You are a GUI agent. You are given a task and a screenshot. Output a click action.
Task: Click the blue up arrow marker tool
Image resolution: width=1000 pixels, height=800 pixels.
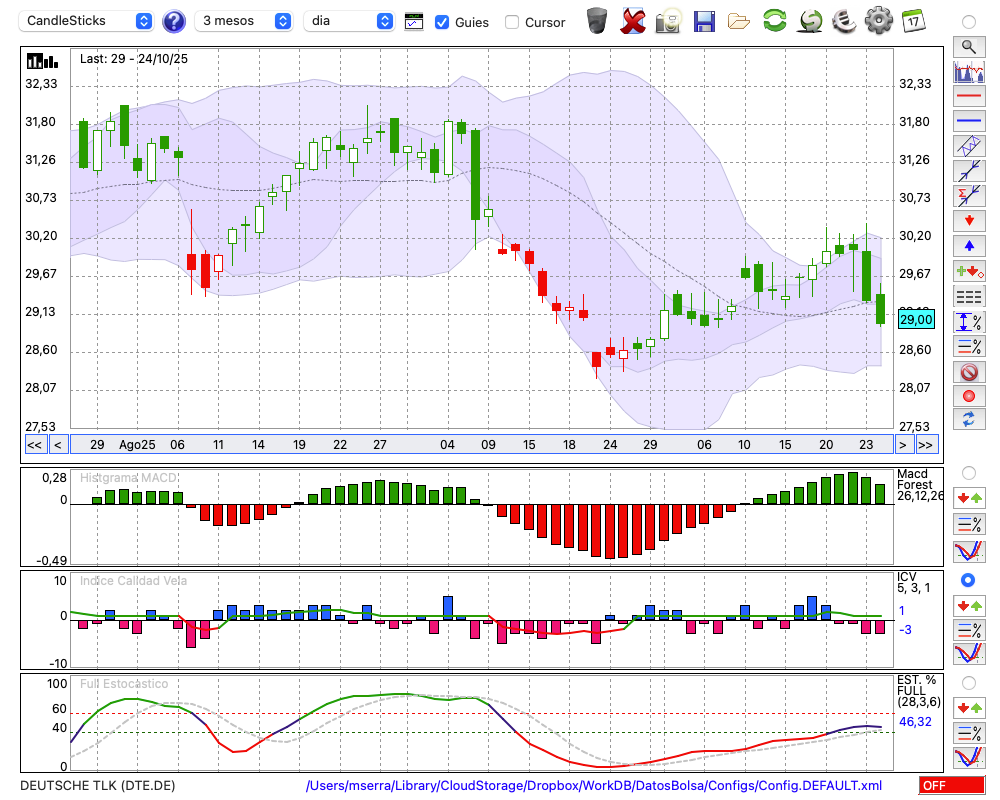968,245
